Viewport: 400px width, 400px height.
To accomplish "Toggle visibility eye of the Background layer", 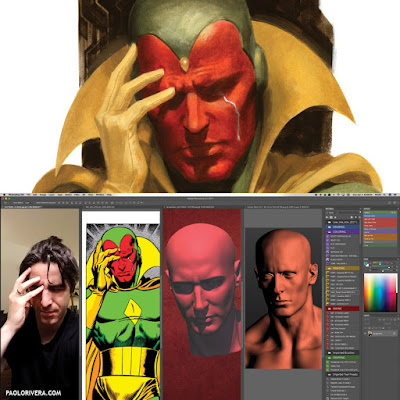I will tap(365, 333).
